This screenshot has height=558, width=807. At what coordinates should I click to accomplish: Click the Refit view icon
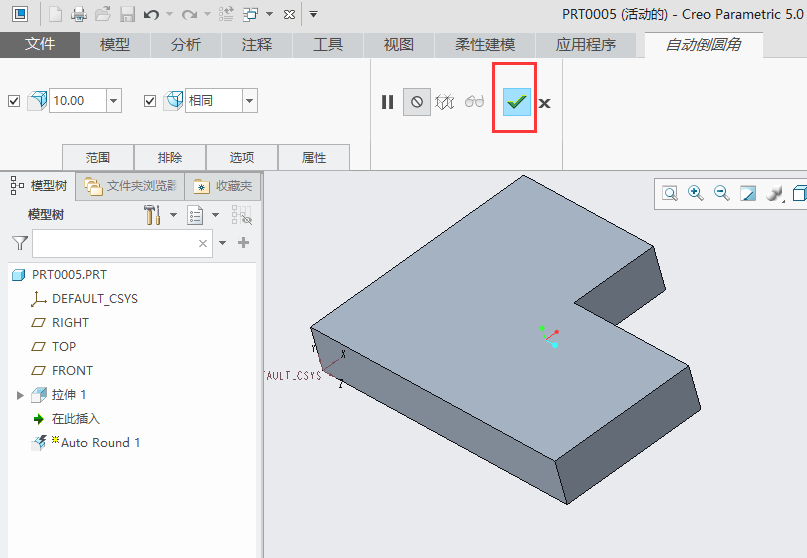pyautogui.click(x=669, y=193)
